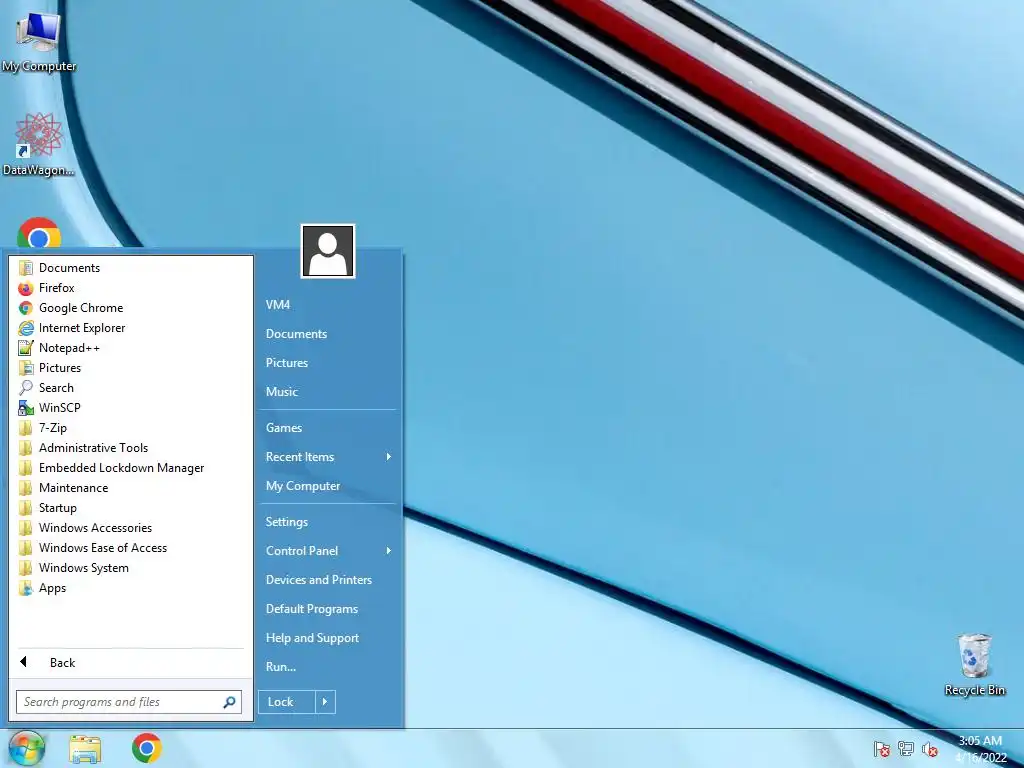Click the Start orb button
Image resolution: width=1024 pixels, height=768 pixels.
[x=27, y=748]
